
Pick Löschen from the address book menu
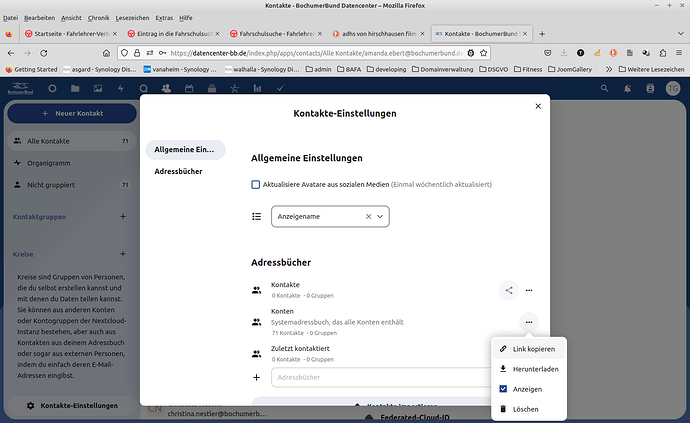click(528, 409)
